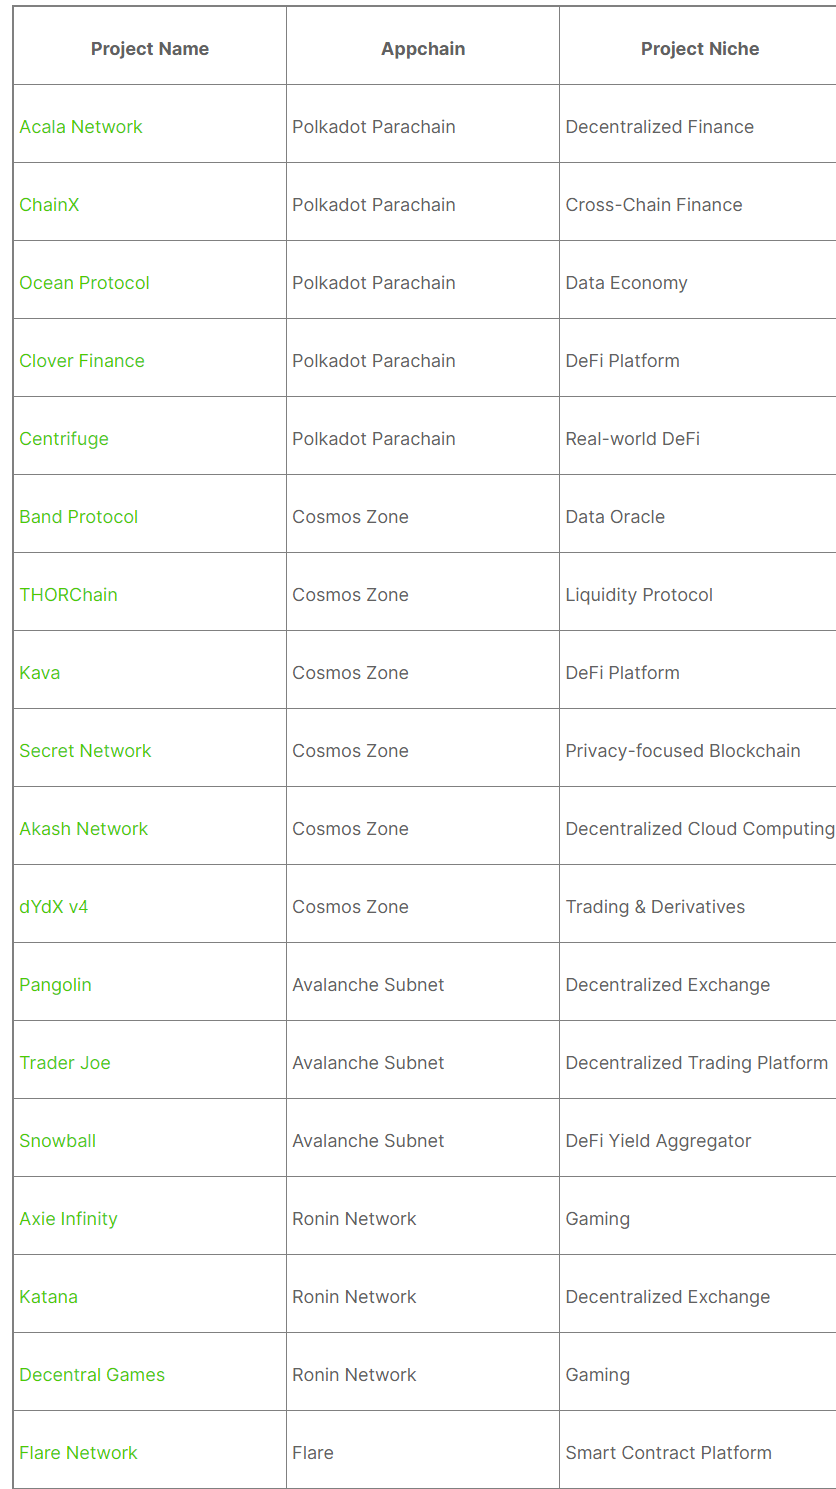Screen dimensions: 836x1489
Task: Open the Acala Network link
Action: [x=81, y=127]
